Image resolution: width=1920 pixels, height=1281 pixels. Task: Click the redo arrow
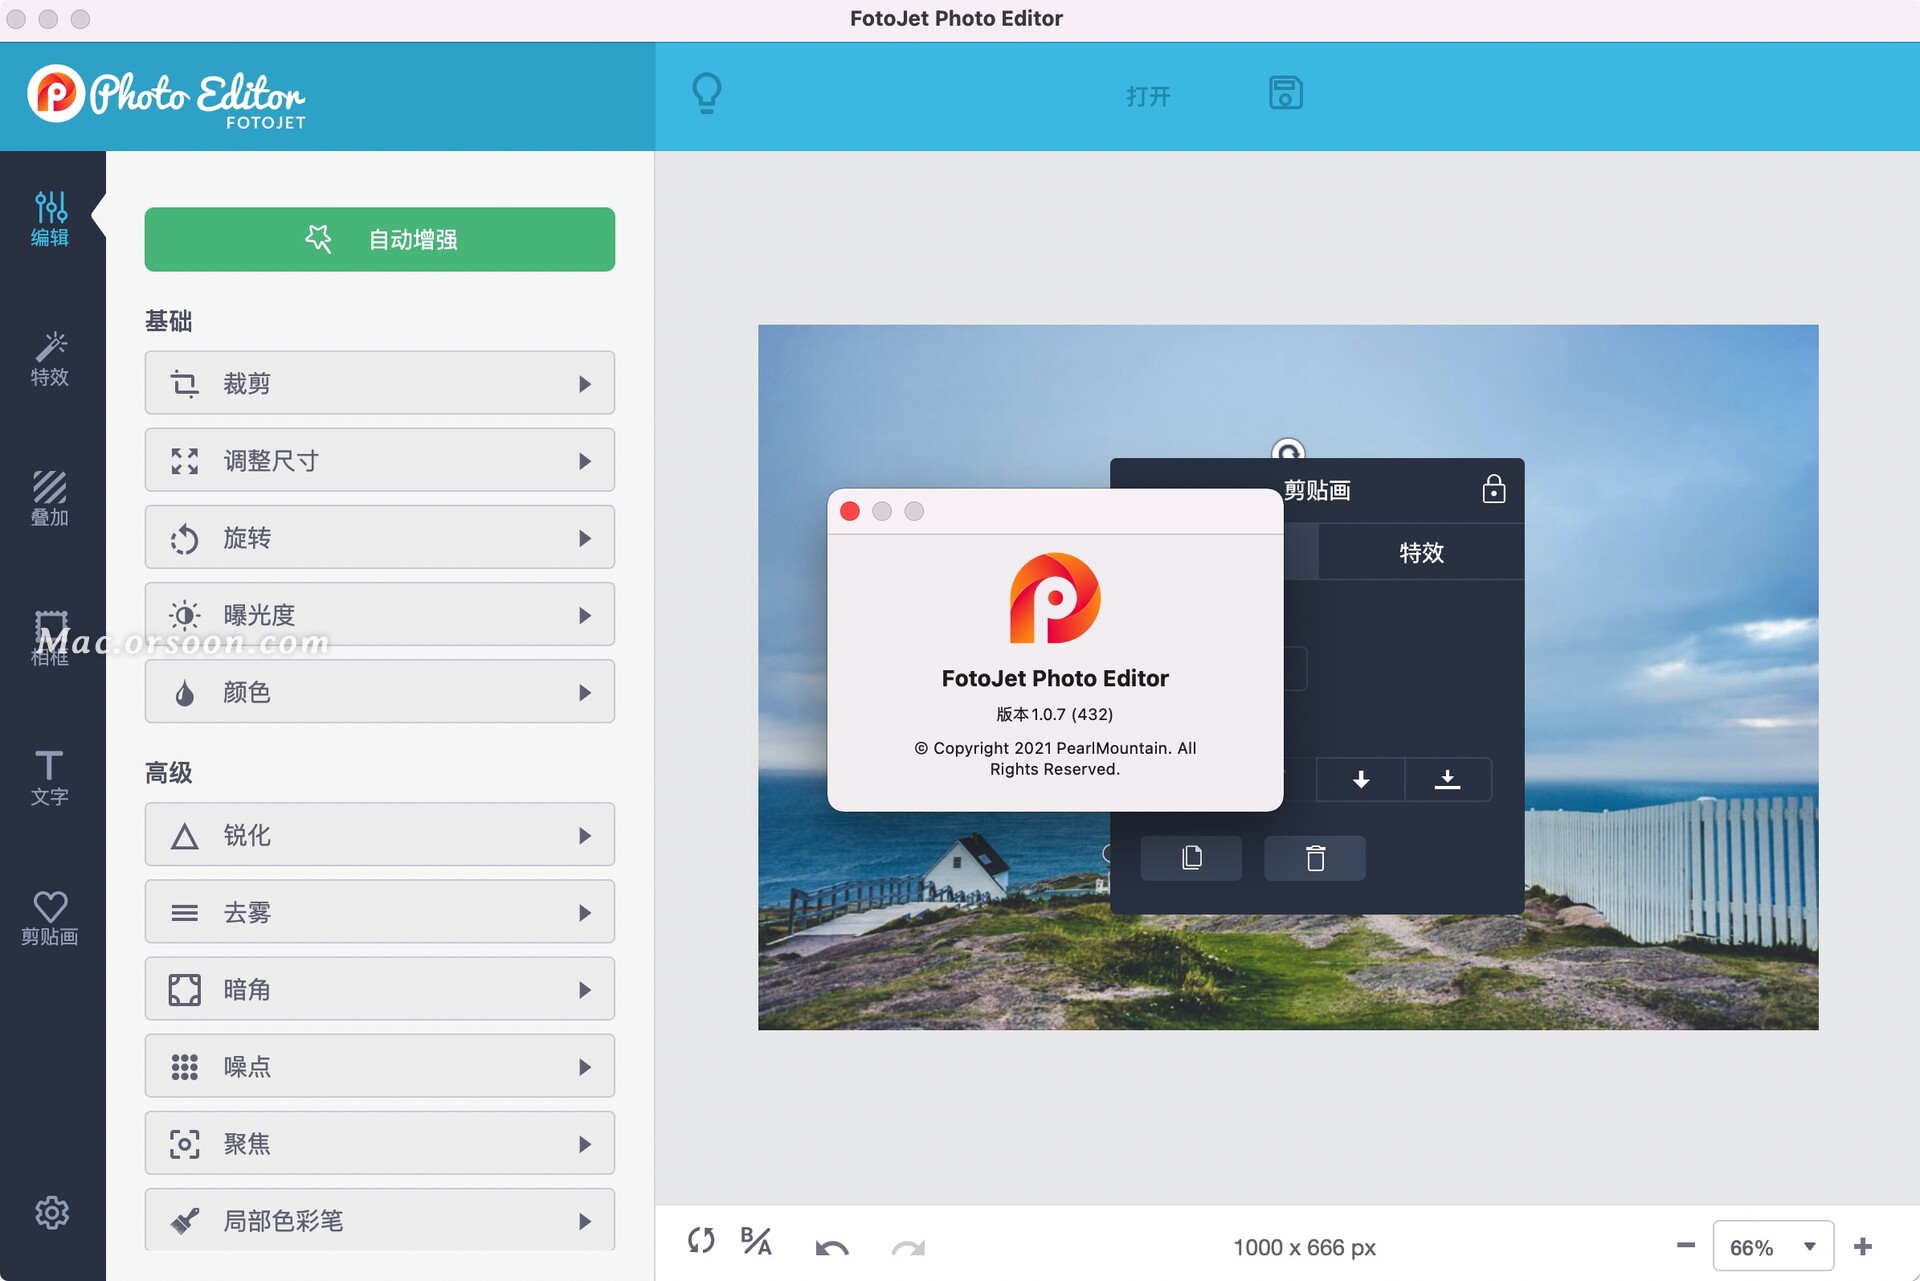point(908,1247)
